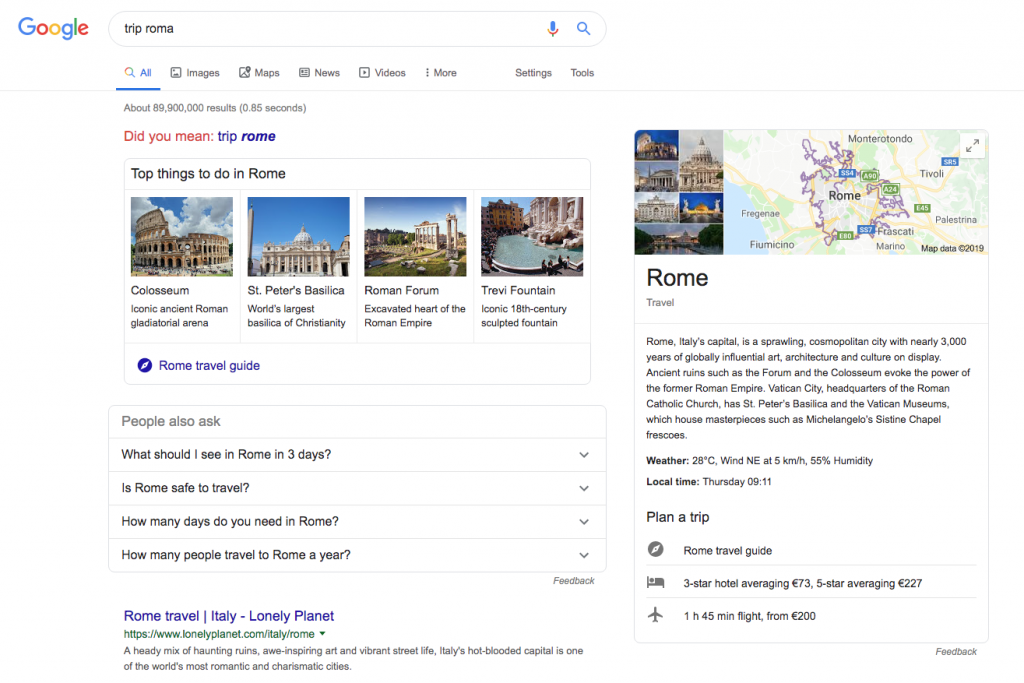
Task: Switch to the Images tab
Action: 195,72
